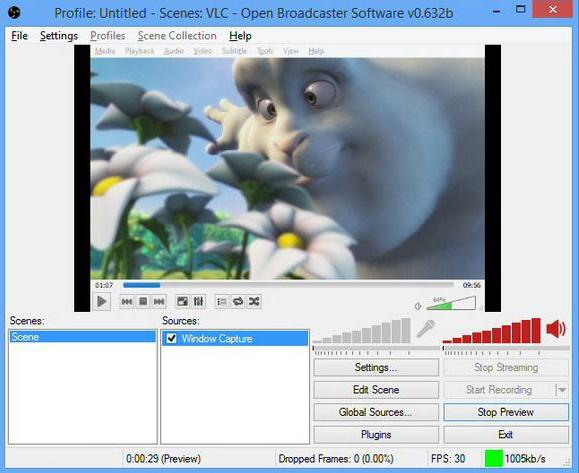The height and width of the screenshot is (473, 579).
Task: Click VLC next track button
Action: click(x=159, y=302)
